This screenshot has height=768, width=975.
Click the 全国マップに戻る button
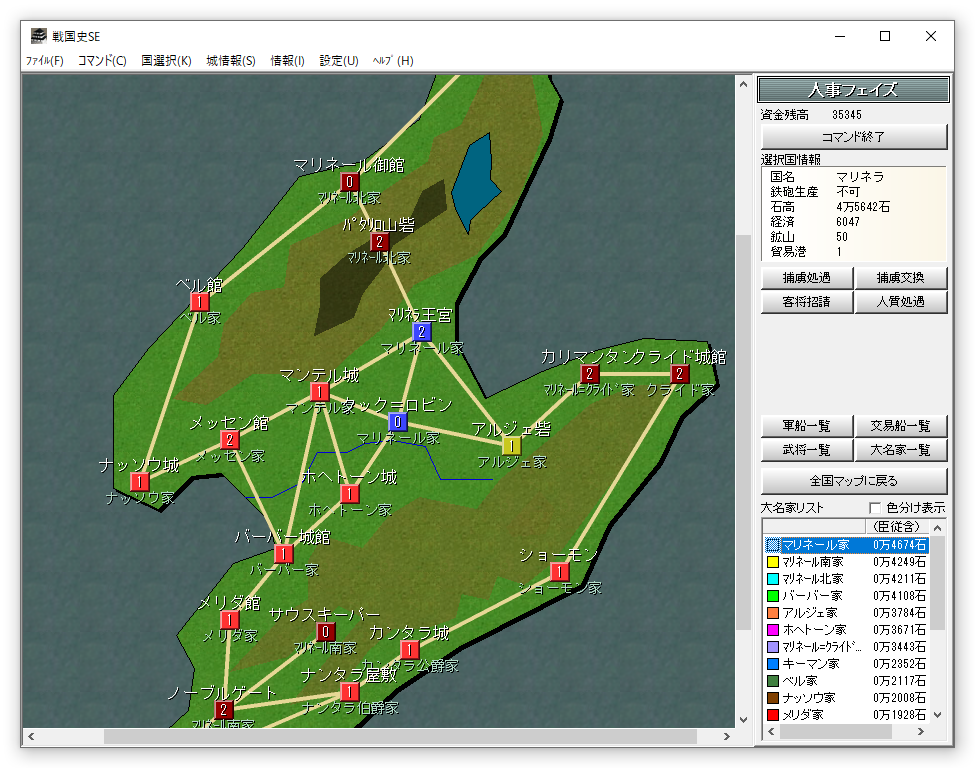point(854,481)
